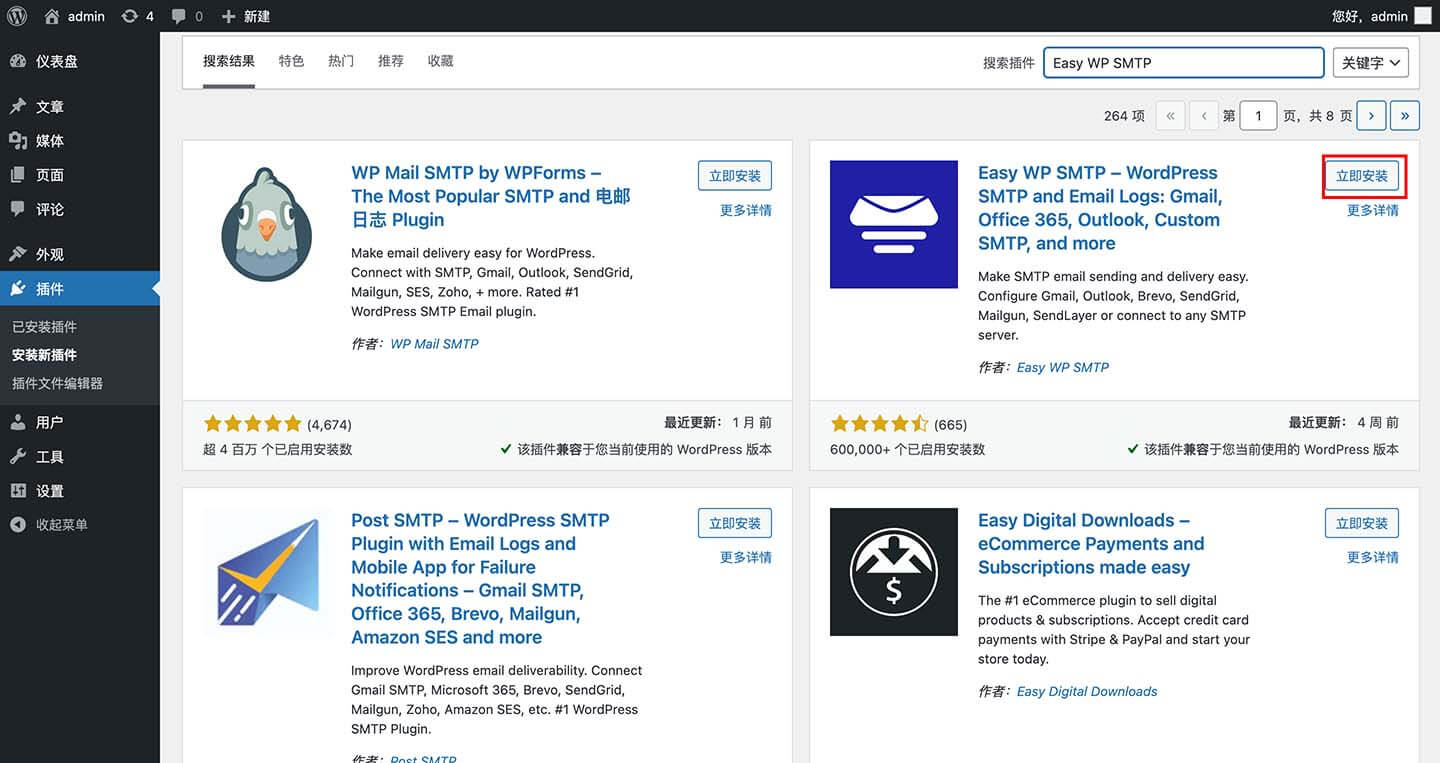Open the Easy WP SMTP plugin title
The height and width of the screenshot is (763, 1440).
(x=1100, y=208)
